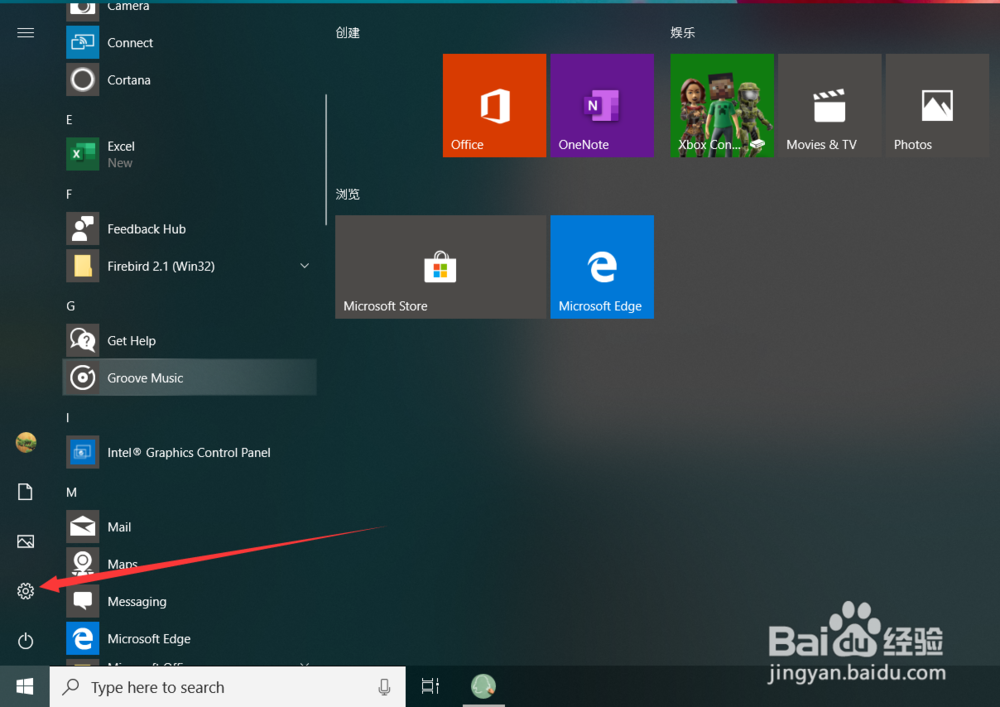The height and width of the screenshot is (707, 1000).
Task: Open Intel Graphics Control Panel
Action: [x=191, y=452]
